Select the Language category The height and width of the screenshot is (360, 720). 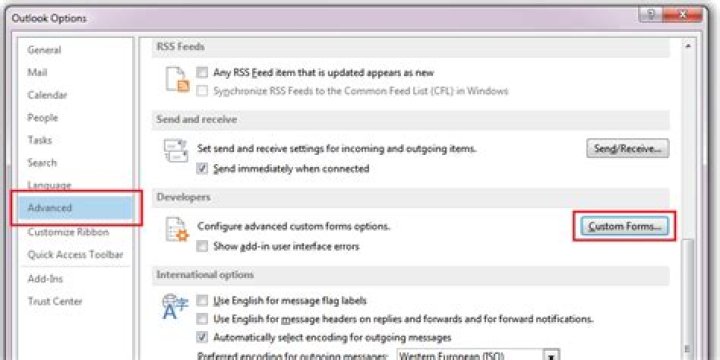click(49, 185)
